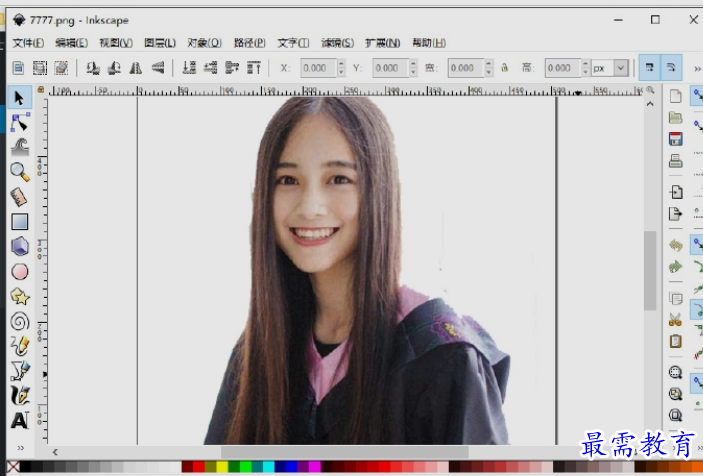Viewport: 703px width, 476px height.
Task: Expand the toolbox overflow chevron
Action: (x=20, y=448)
